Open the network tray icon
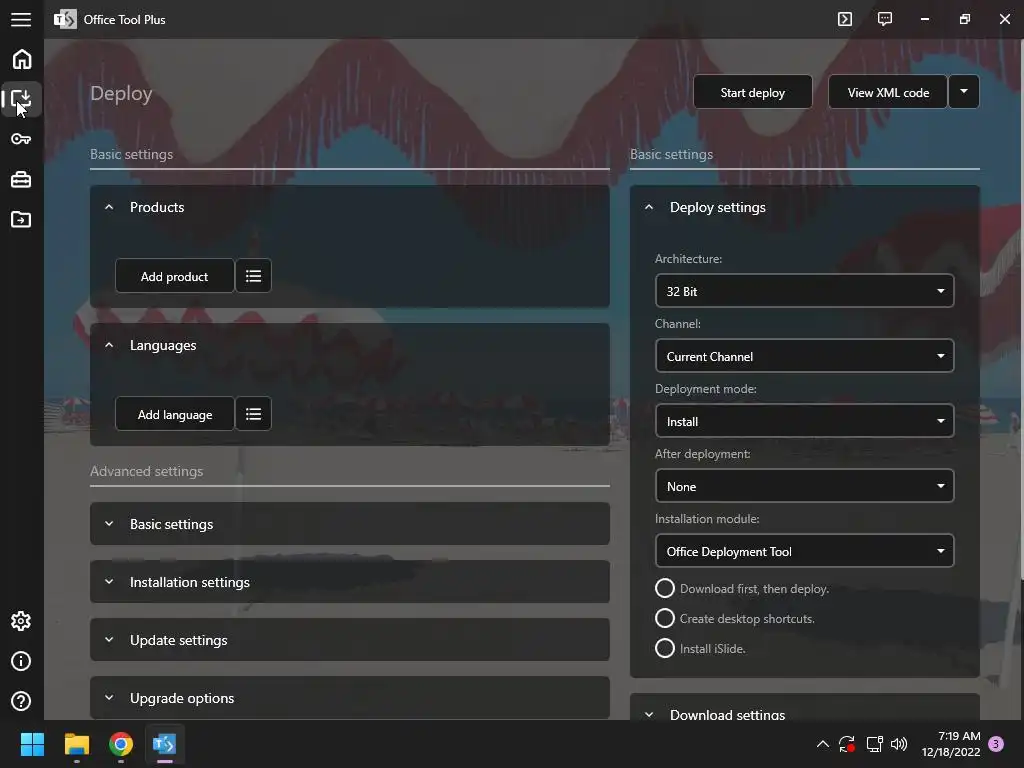Viewport: 1024px width, 768px height. coord(874,744)
